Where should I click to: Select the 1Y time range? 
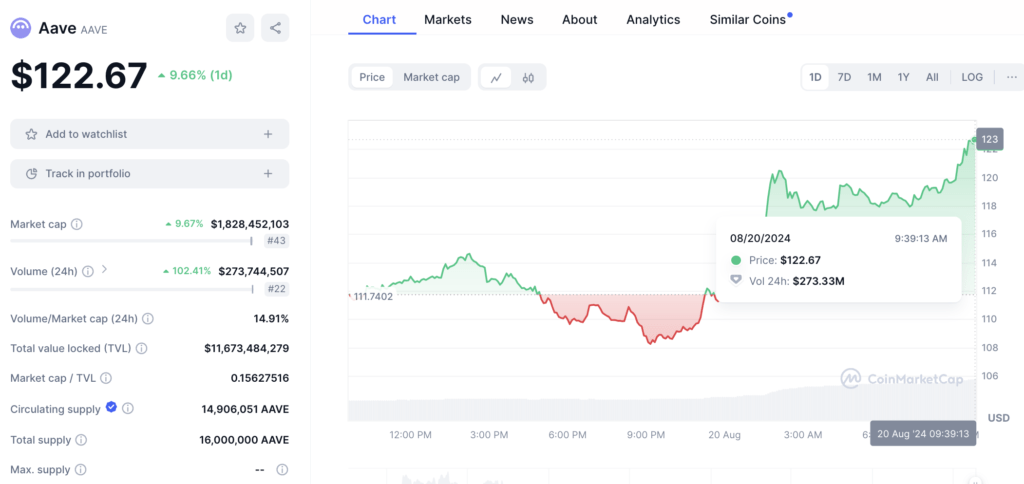pyautogui.click(x=903, y=77)
